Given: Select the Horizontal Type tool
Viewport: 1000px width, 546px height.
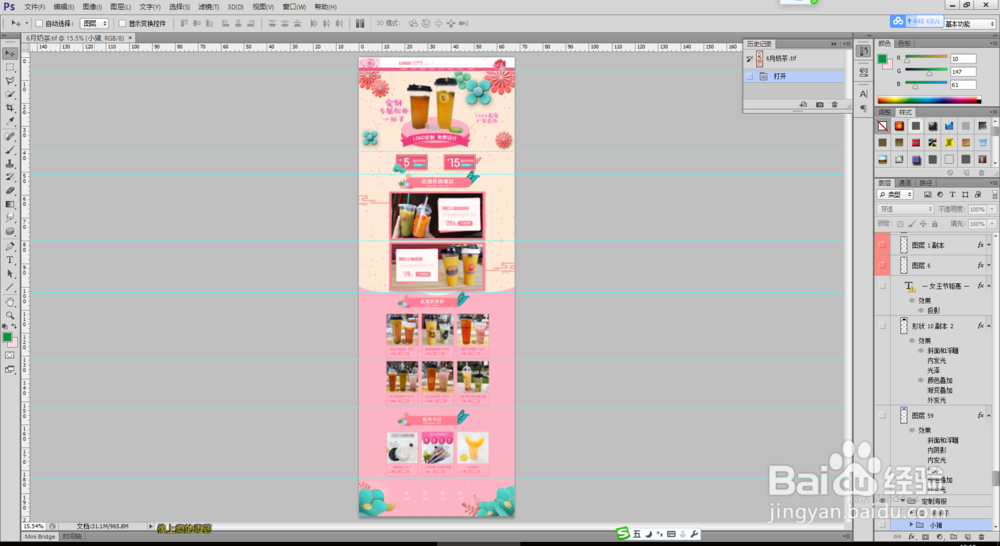Looking at the screenshot, I should 10,260.
